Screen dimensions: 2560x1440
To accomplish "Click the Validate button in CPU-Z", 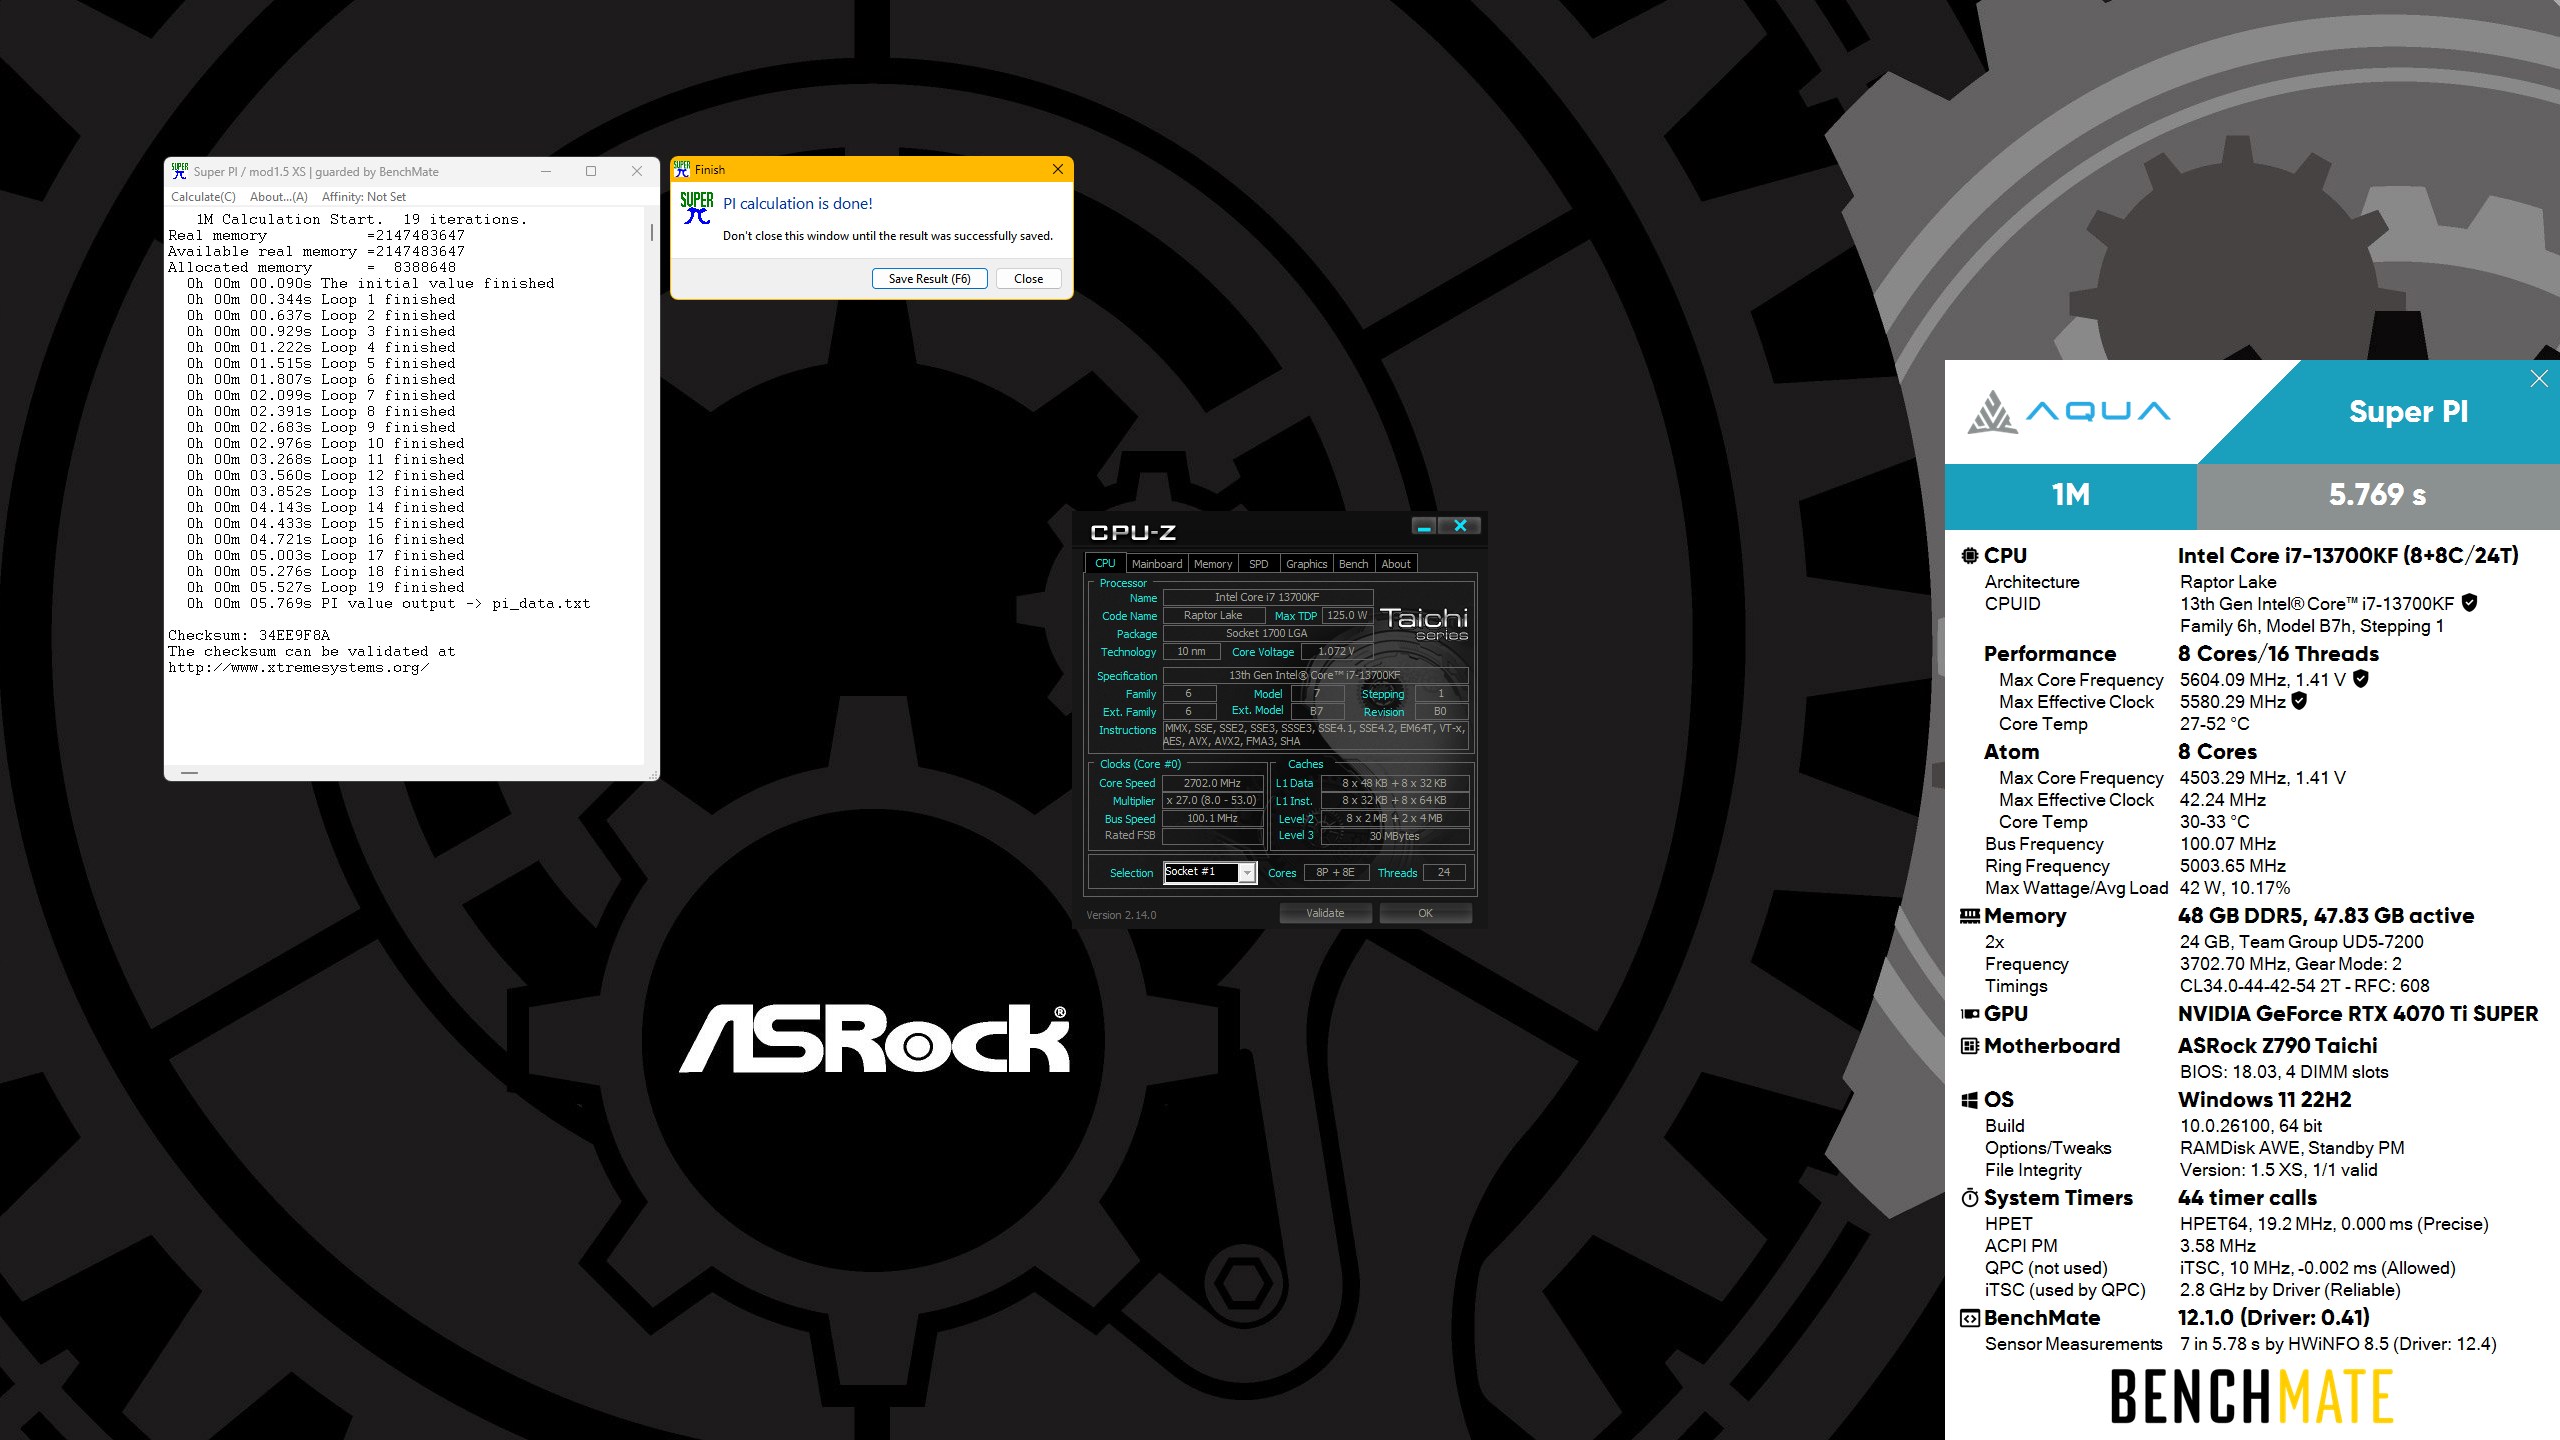I will click(1325, 913).
